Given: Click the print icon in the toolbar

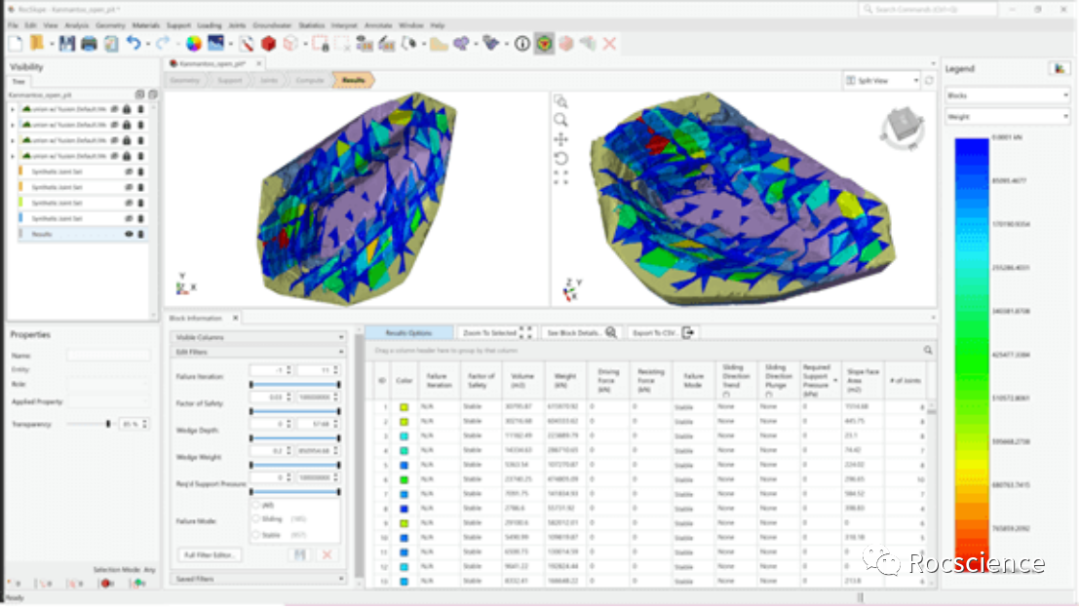Looking at the screenshot, I should point(88,44).
